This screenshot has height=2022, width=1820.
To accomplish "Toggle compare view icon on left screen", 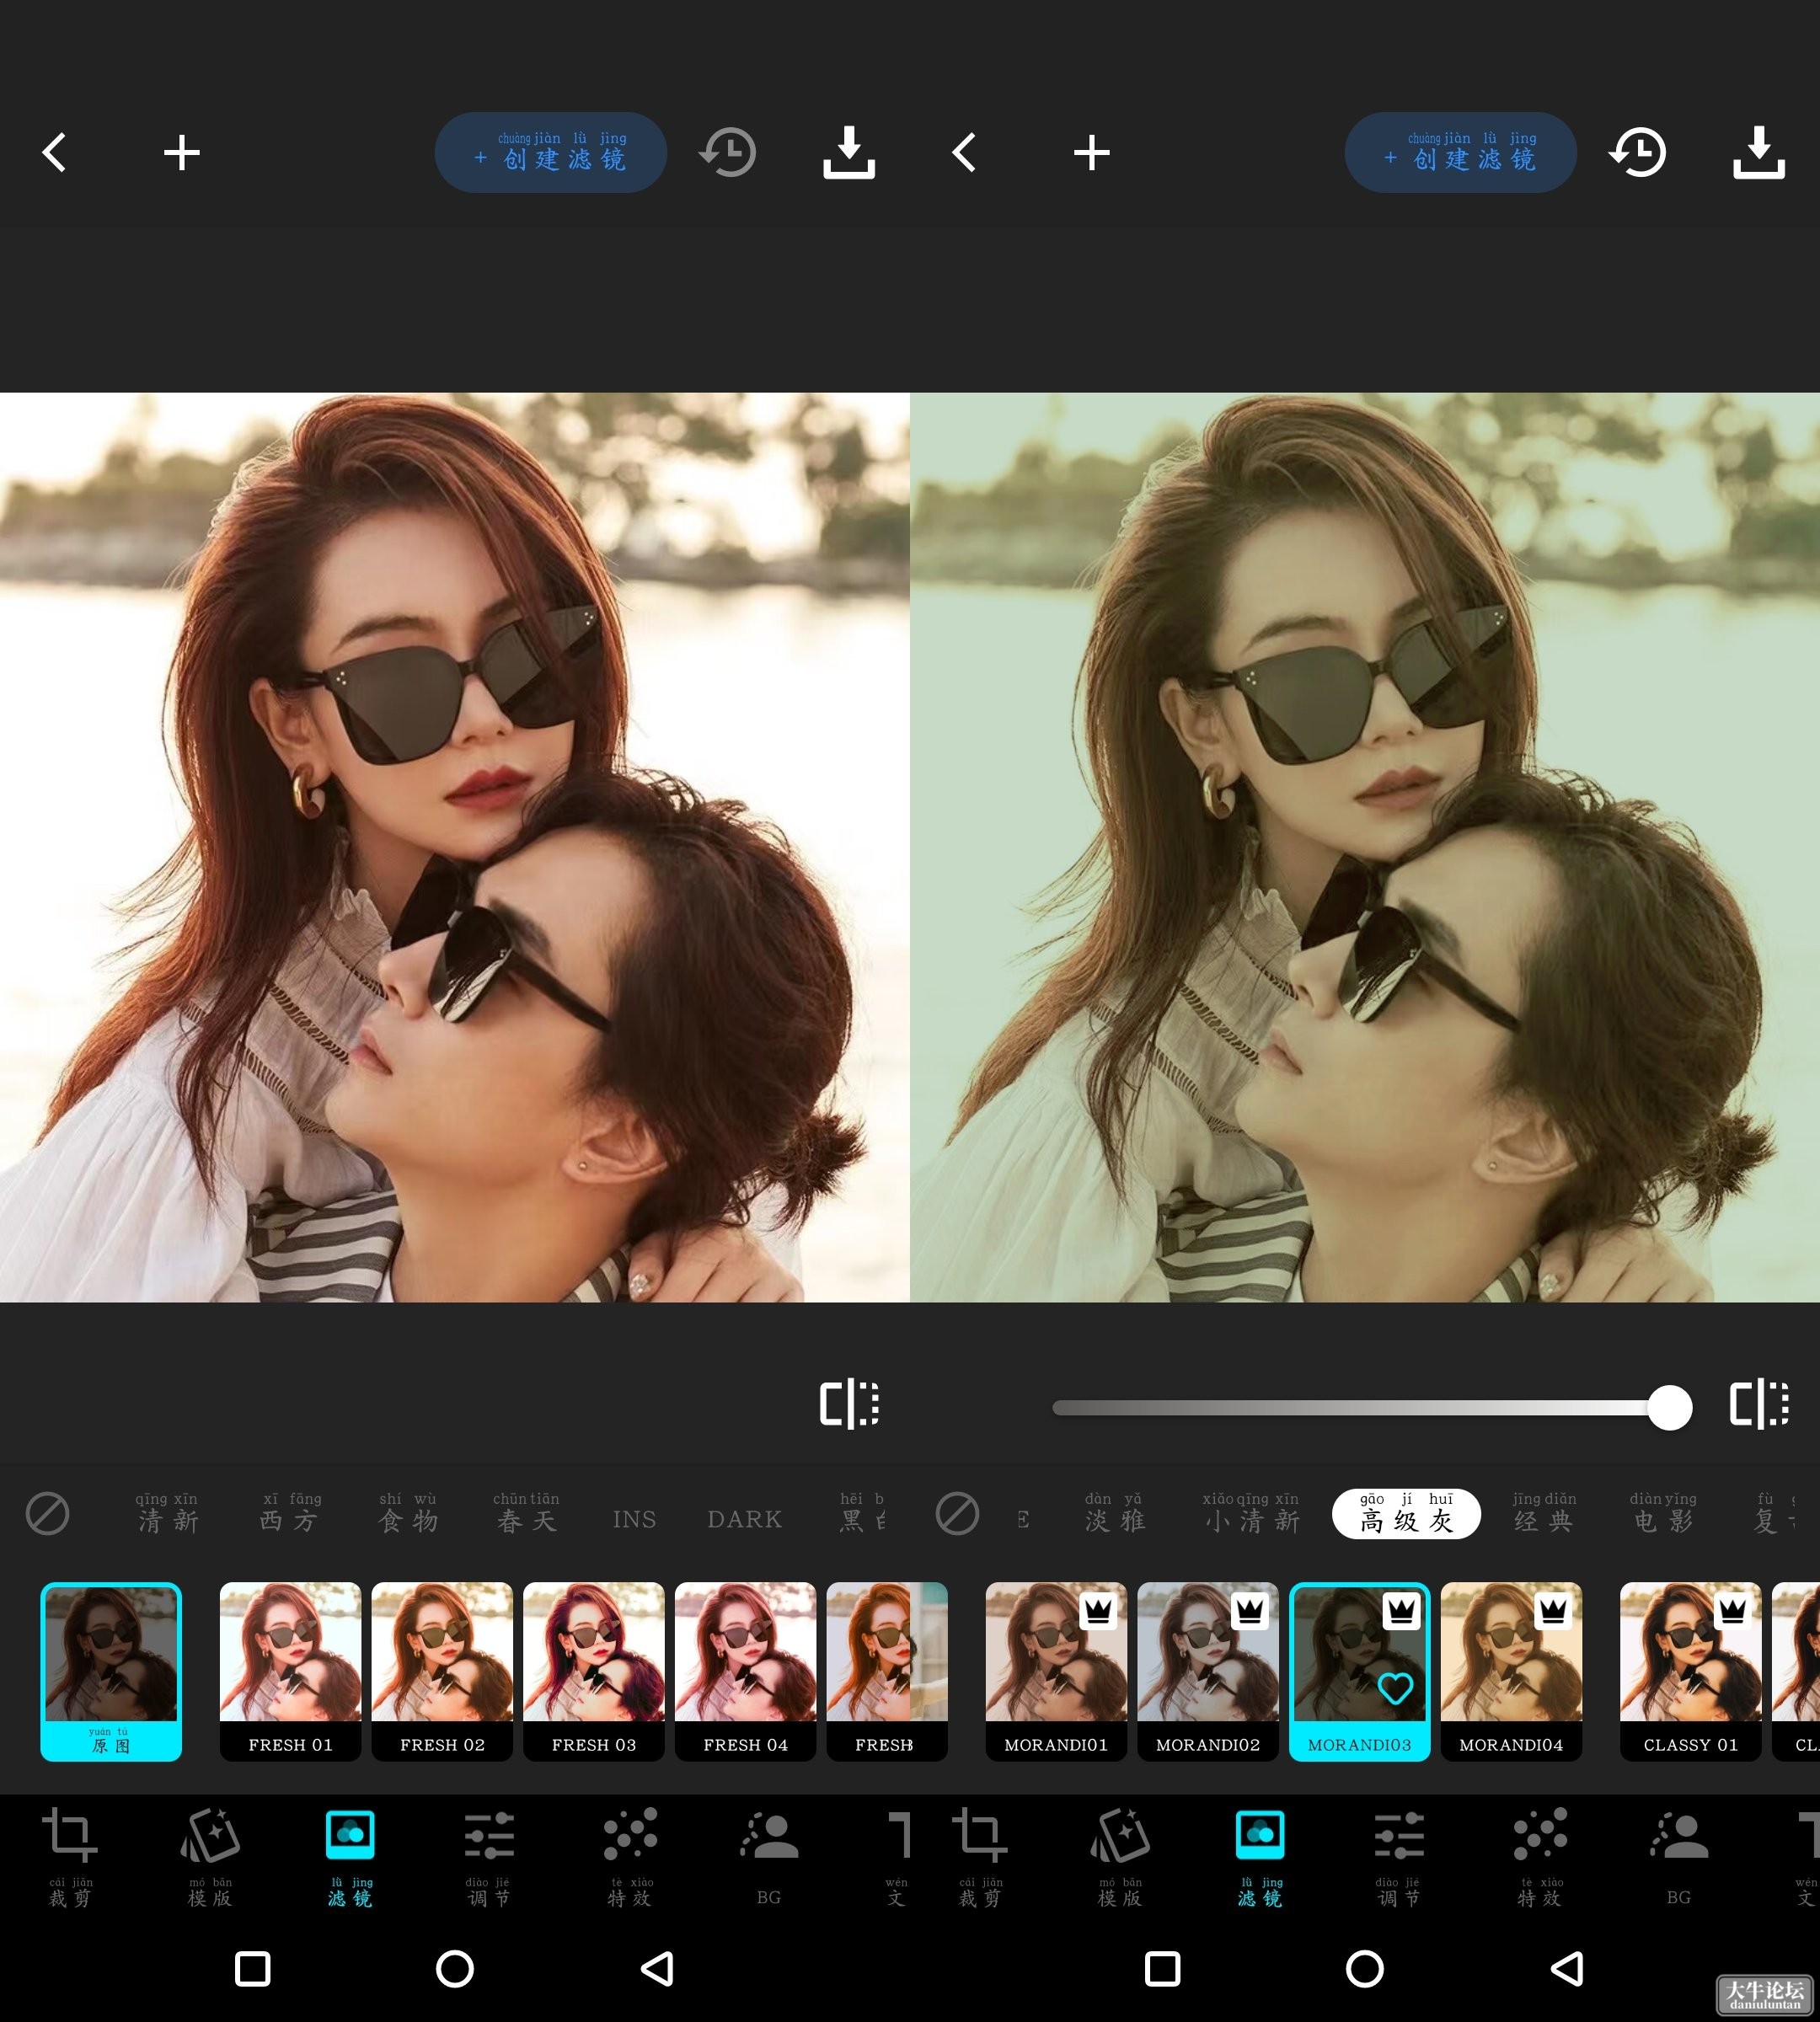I will click(849, 1404).
